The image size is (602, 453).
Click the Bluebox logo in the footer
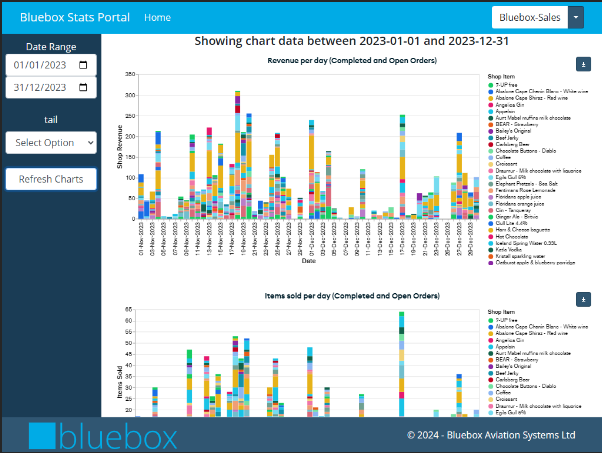[102, 436]
